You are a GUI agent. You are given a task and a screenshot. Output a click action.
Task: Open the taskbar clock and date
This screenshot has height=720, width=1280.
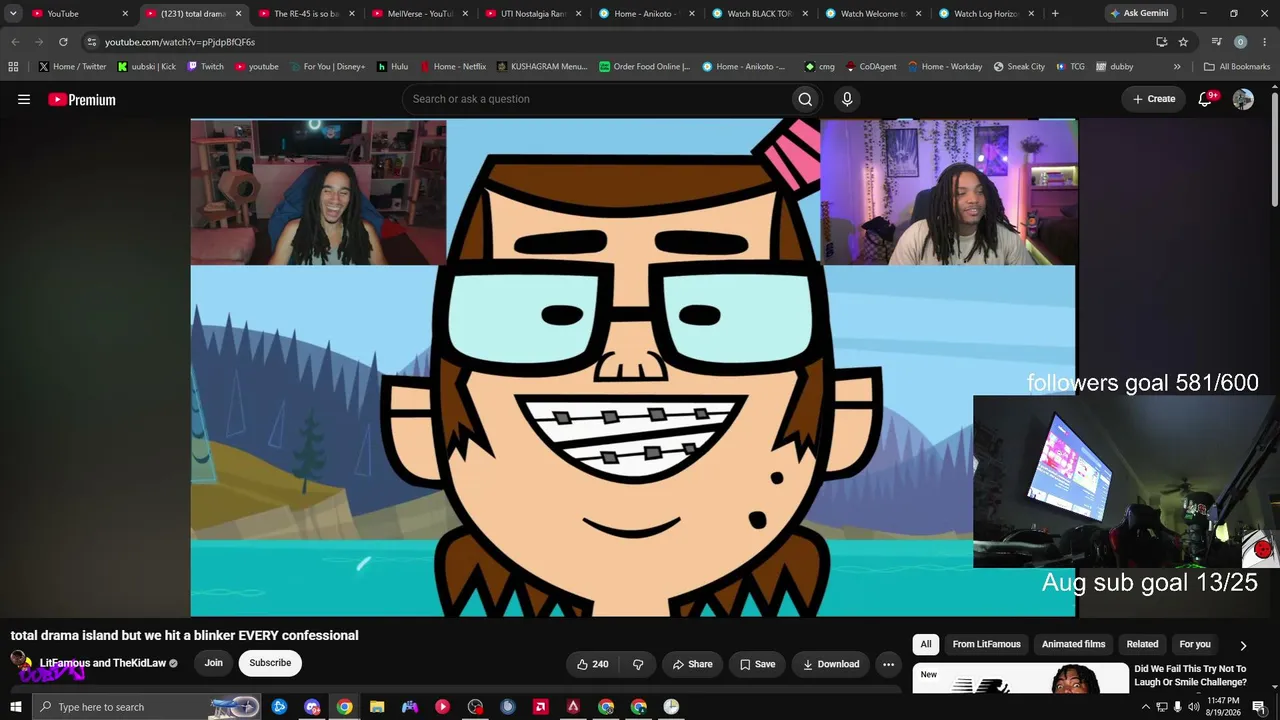pos(1223,707)
